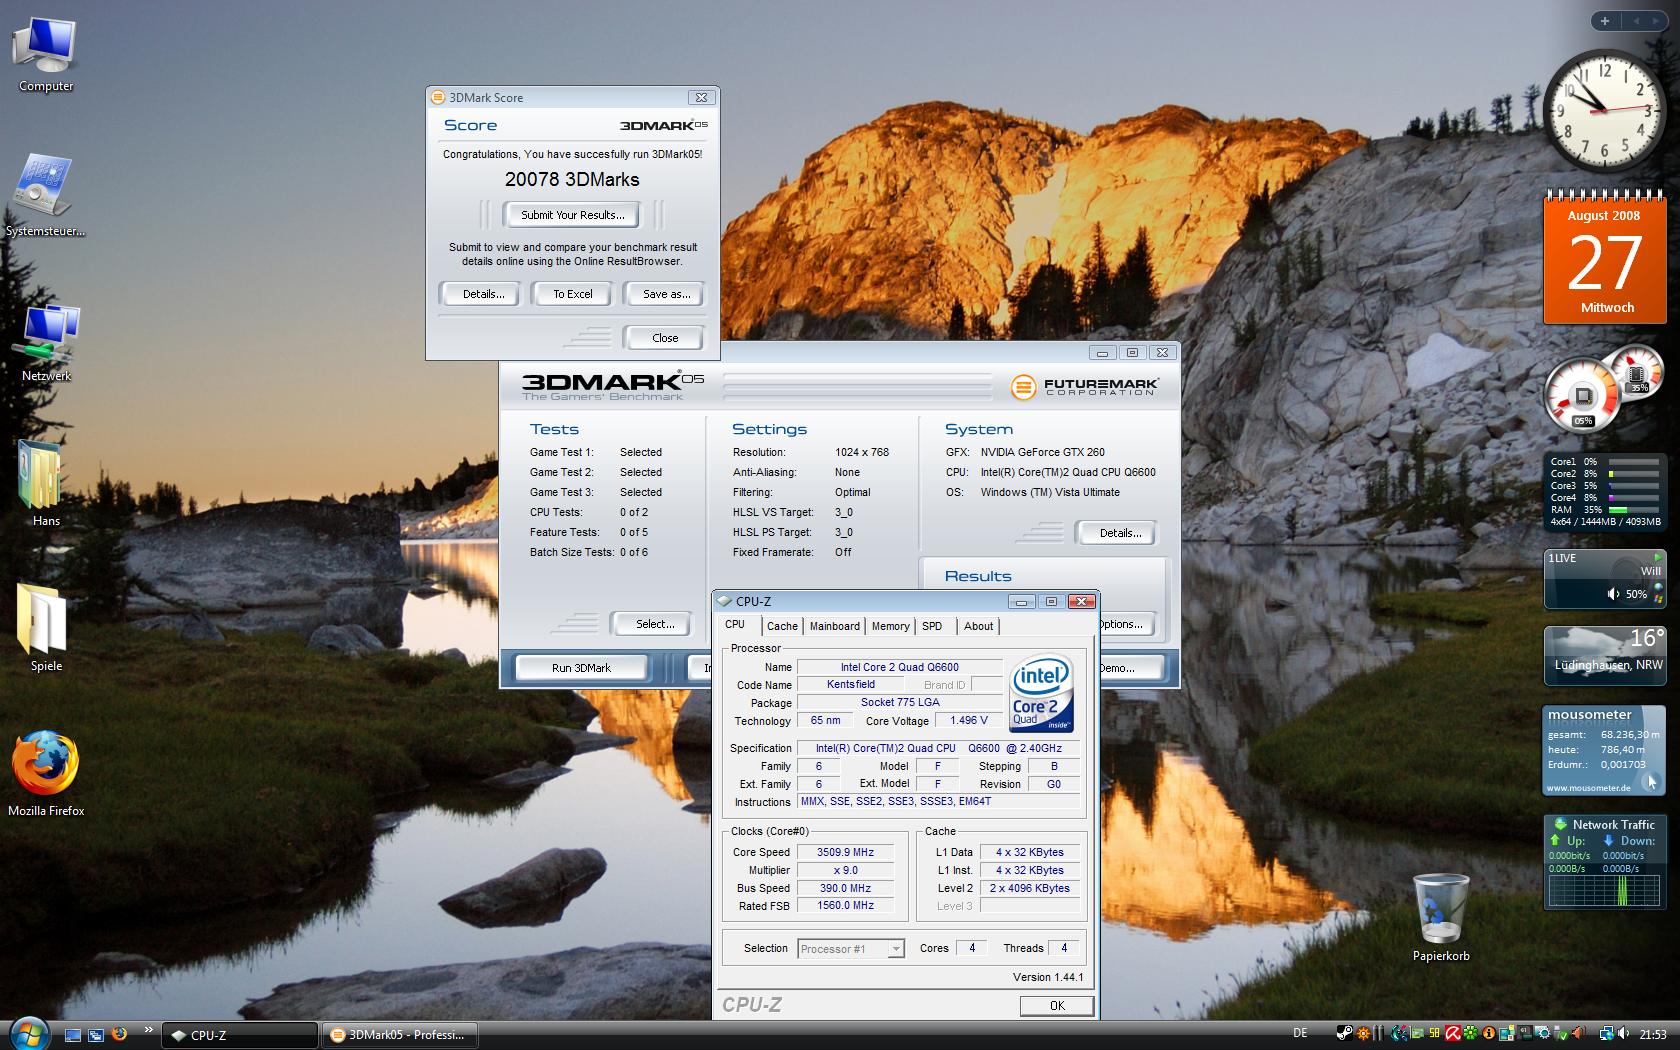Click the DE language bar indicator
The width and height of the screenshot is (1680, 1050).
coord(1300,1033)
